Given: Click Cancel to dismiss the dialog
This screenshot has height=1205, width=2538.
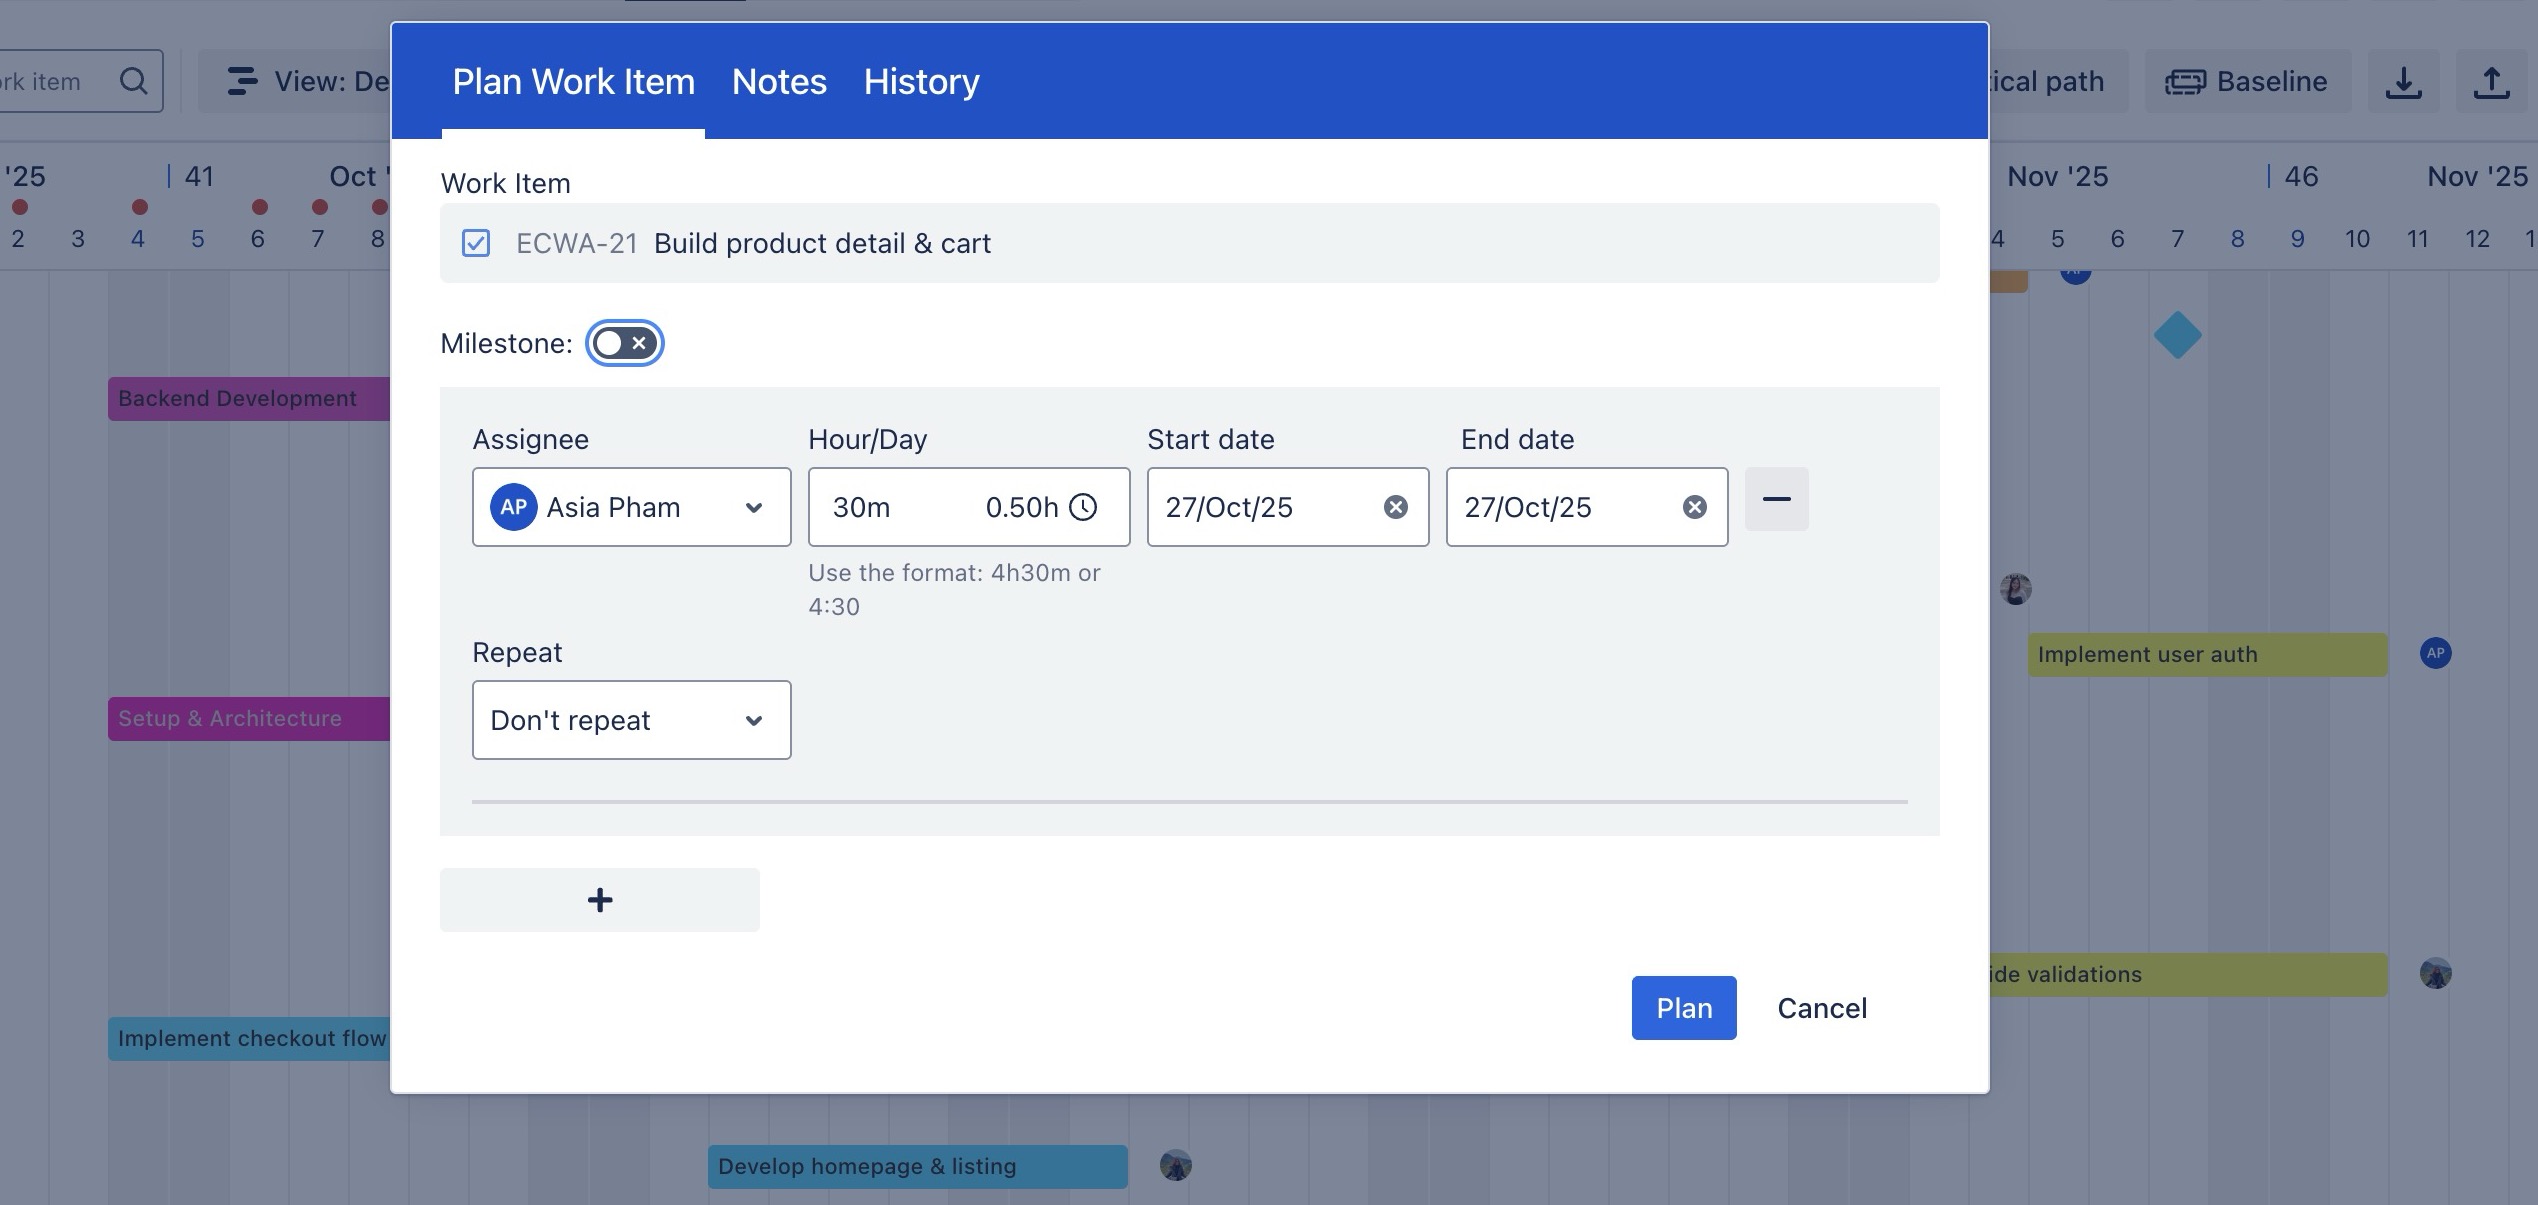Looking at the screenshot, I should point(1821,1008).
